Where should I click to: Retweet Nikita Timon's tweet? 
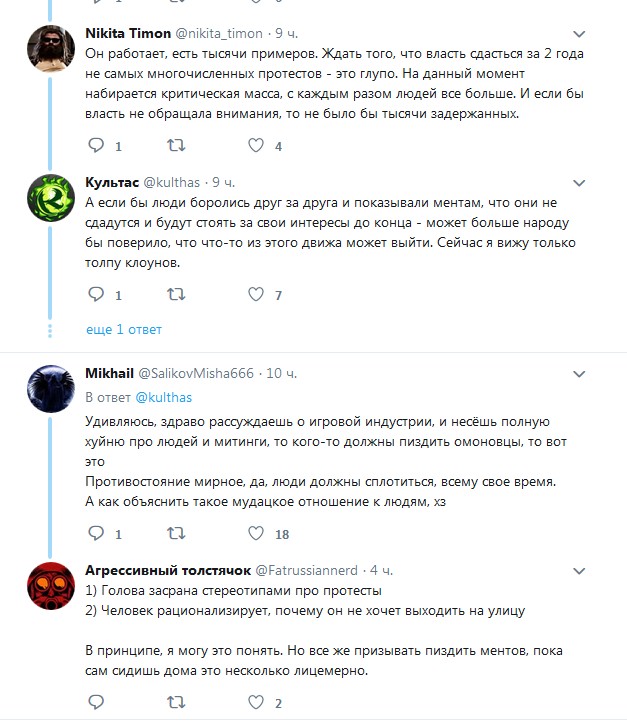[x=175, y=146]
